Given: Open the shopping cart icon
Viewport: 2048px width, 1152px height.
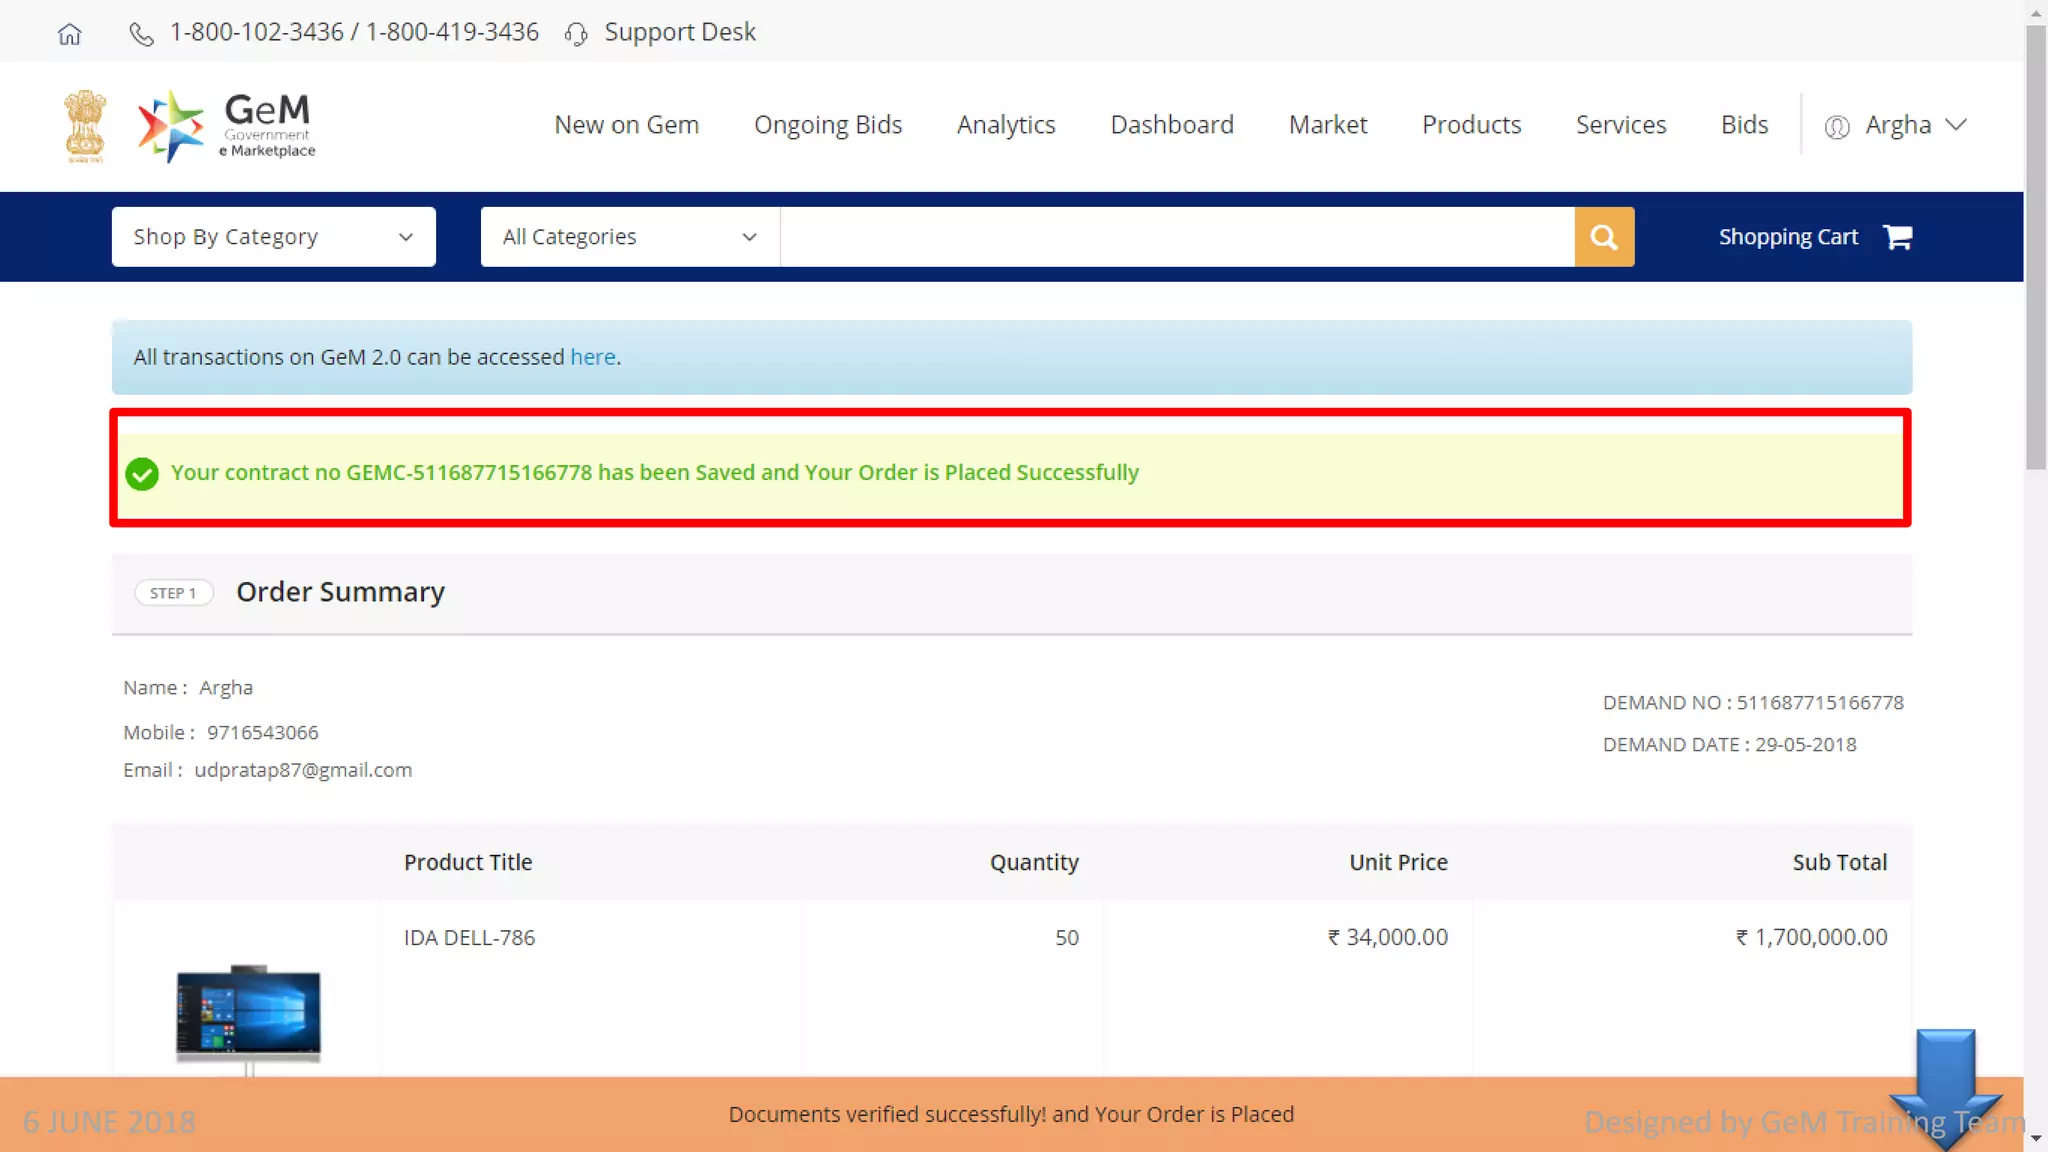Looking at the screenshot, I should click(x=1897, y=237).
